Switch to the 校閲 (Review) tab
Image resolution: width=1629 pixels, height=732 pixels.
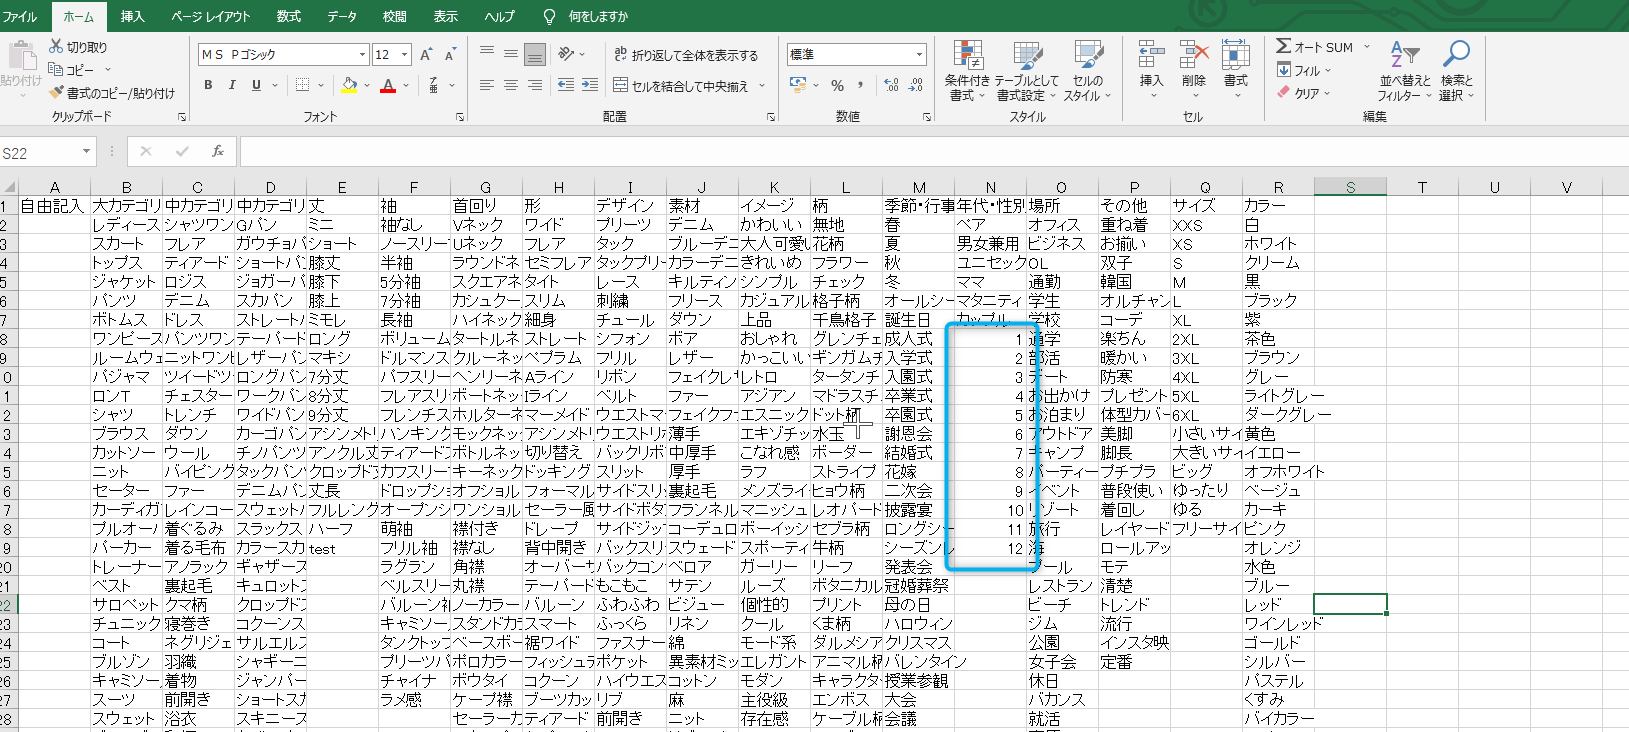[x=395, y=16]
